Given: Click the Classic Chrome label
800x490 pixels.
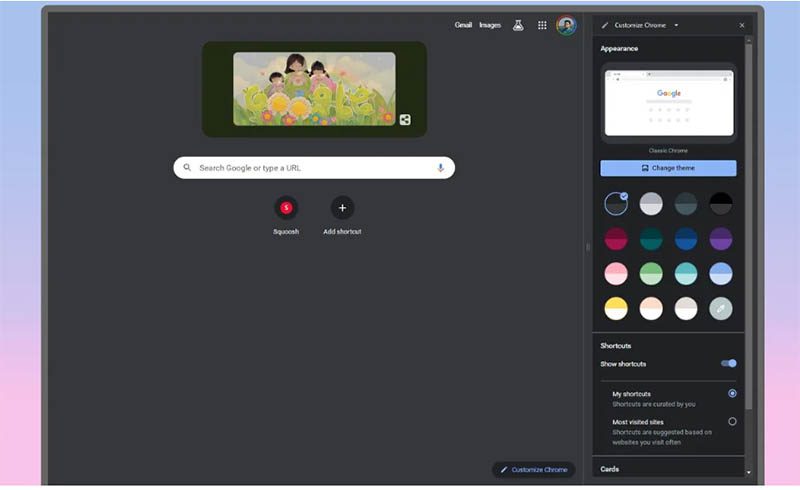Looking at the screenshot, I should [x=668, y=151].
